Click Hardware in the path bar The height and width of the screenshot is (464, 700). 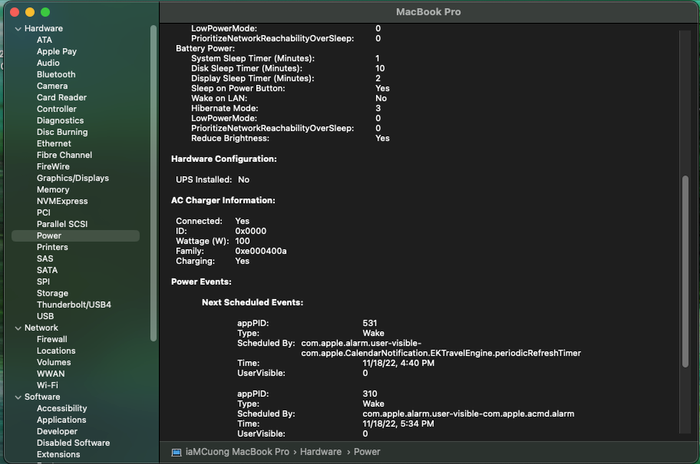321,452
